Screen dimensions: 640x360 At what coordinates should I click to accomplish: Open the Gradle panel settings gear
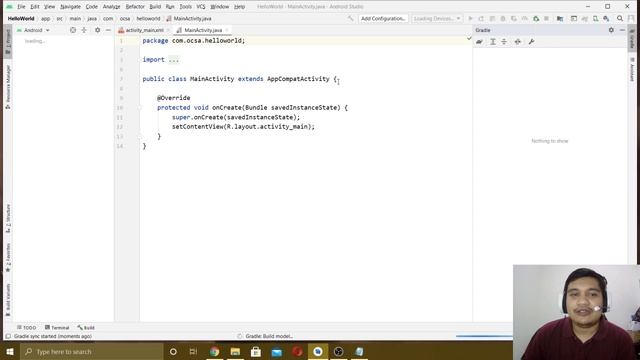(611, 30)
